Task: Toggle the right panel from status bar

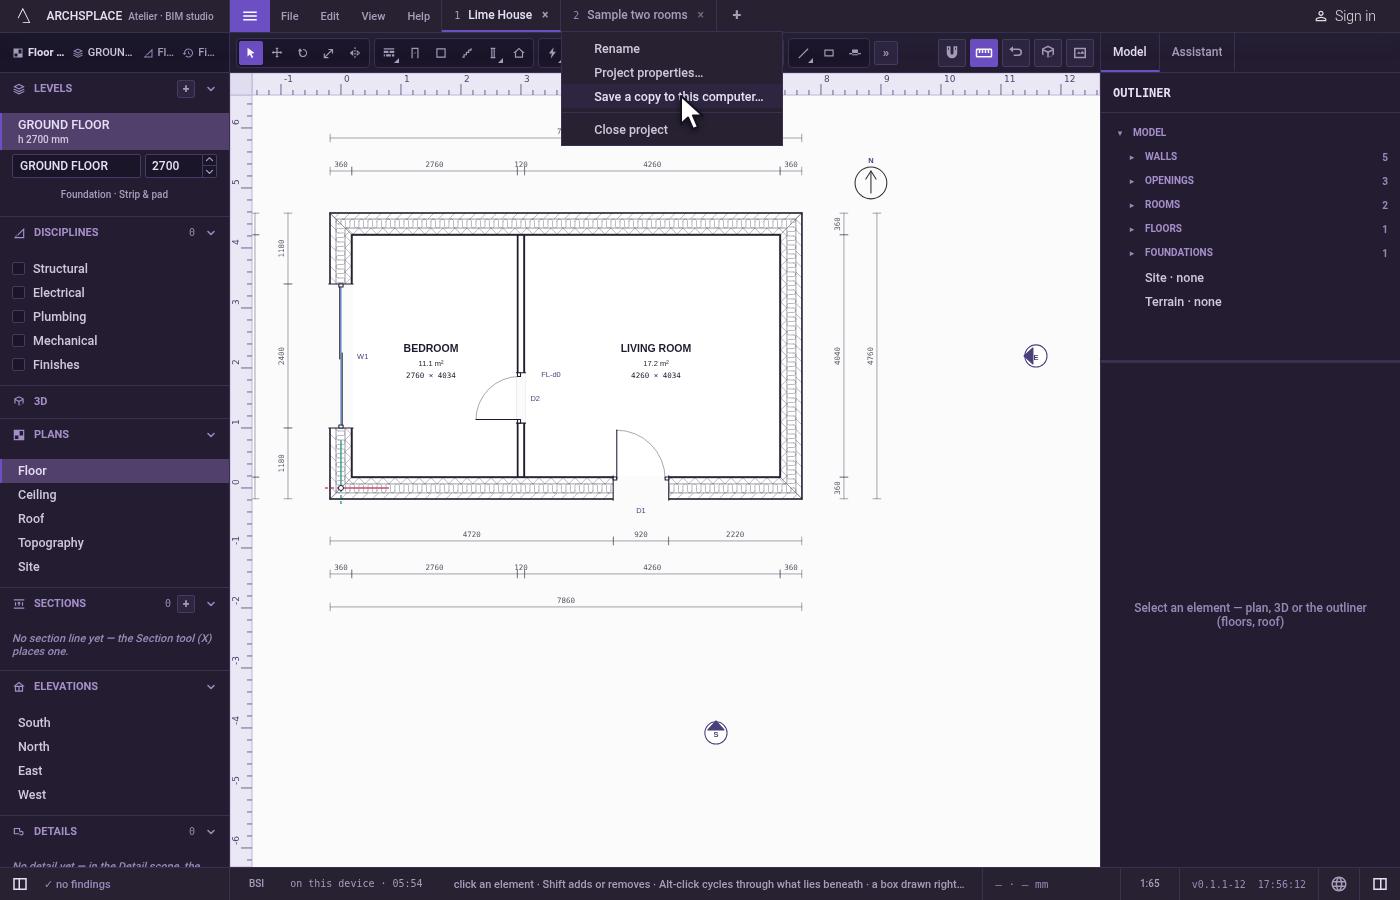Action: coord(1380,884)
